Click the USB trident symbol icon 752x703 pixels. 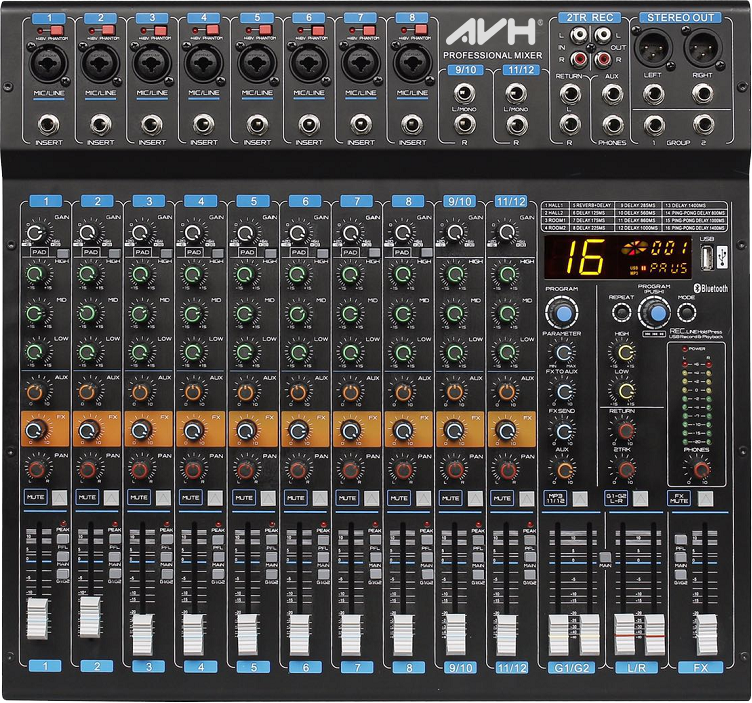721,257
